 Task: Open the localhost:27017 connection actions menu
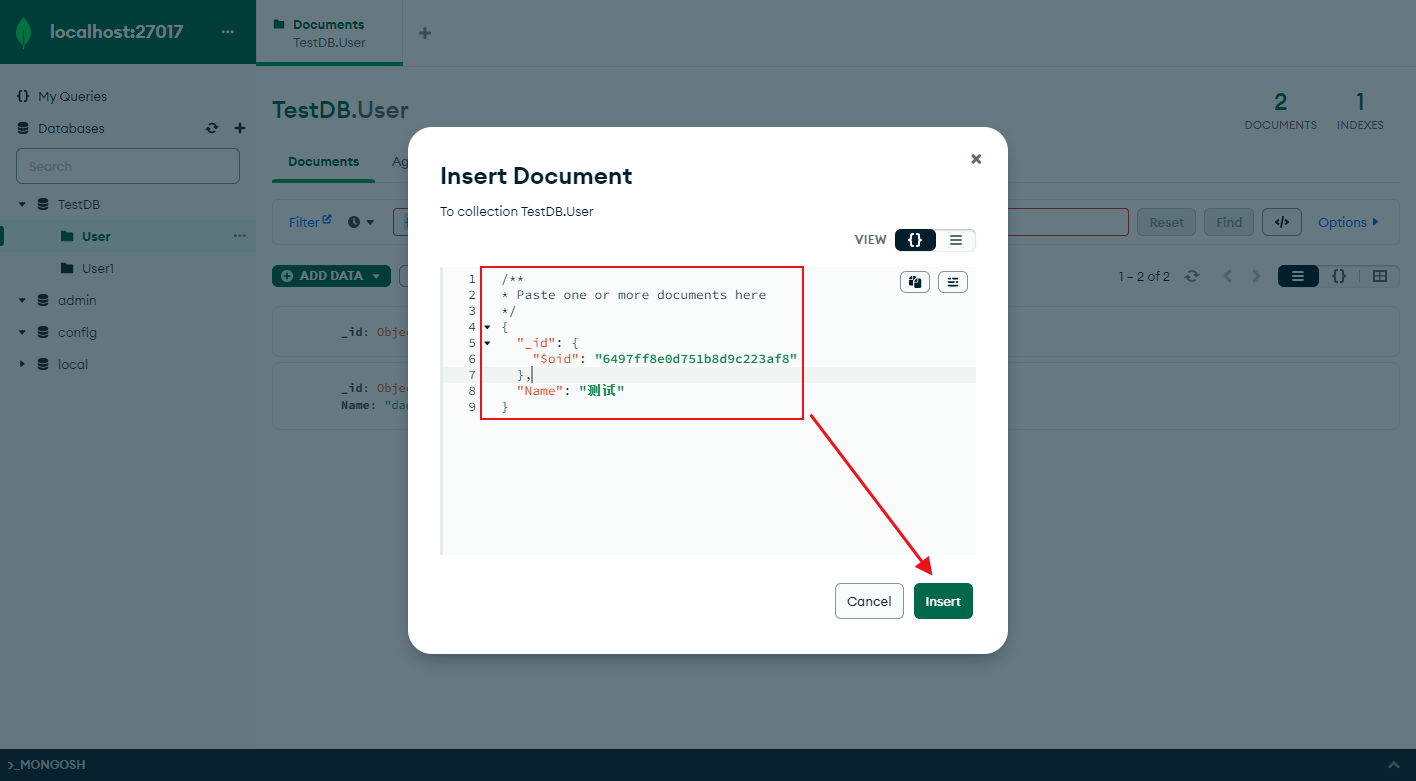coord(228,32)
